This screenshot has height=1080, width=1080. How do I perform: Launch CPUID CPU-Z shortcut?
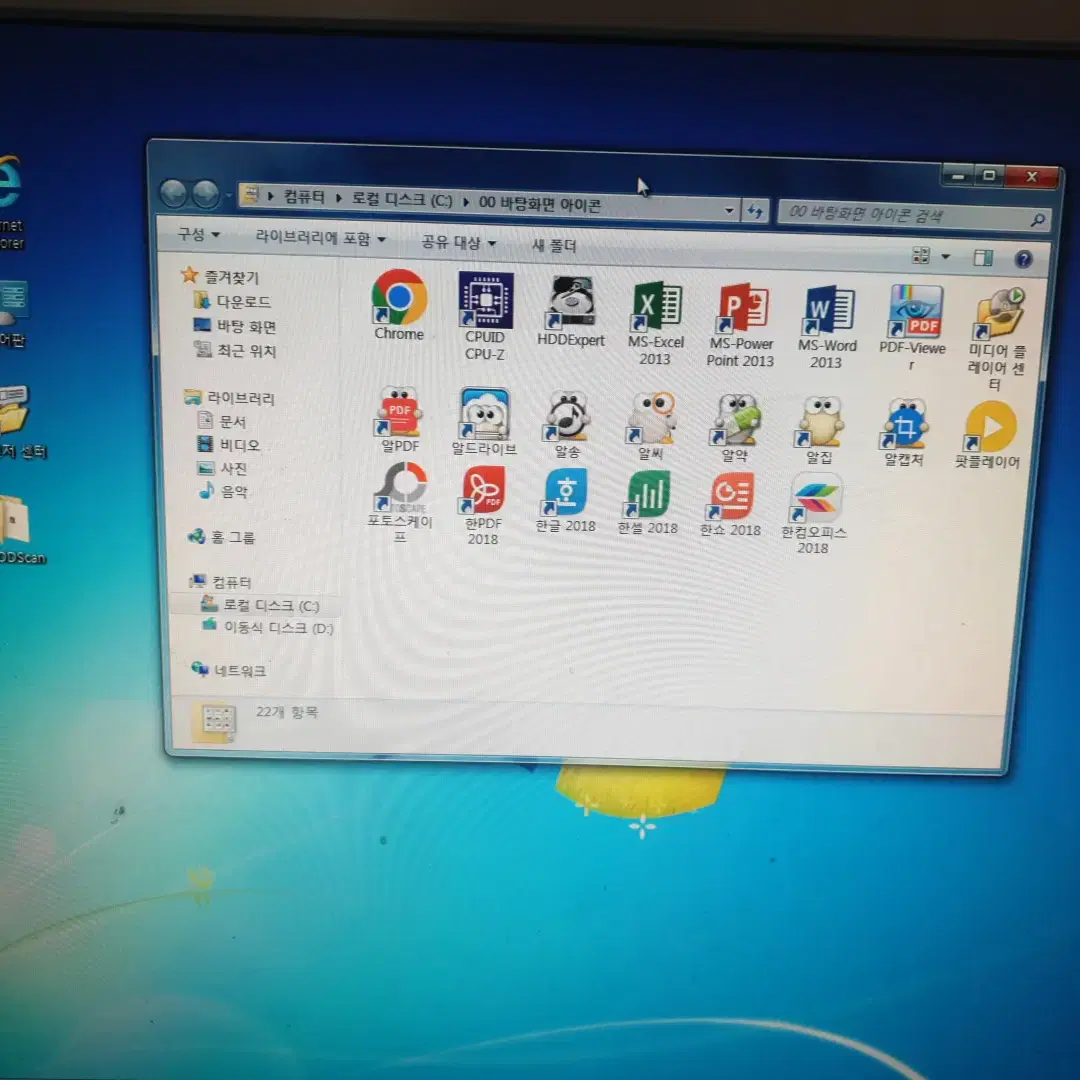(x=486, y=316)
